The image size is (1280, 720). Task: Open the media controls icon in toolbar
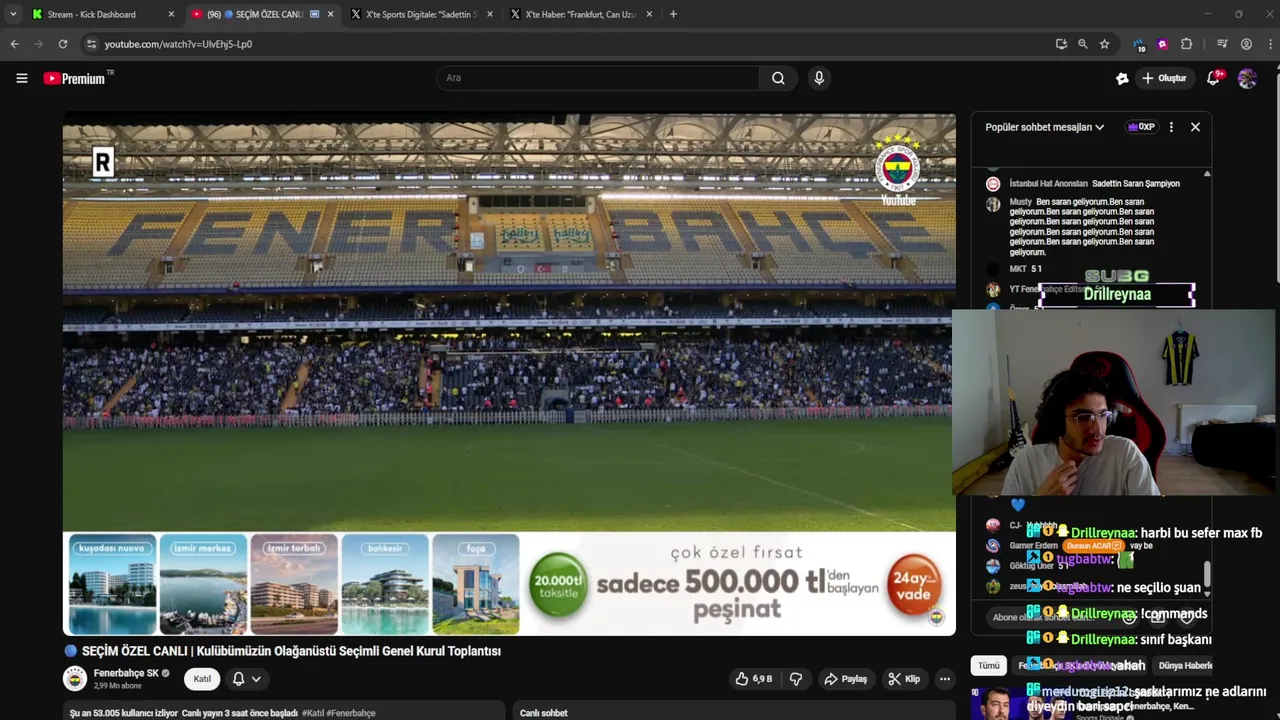[1222, 44]
